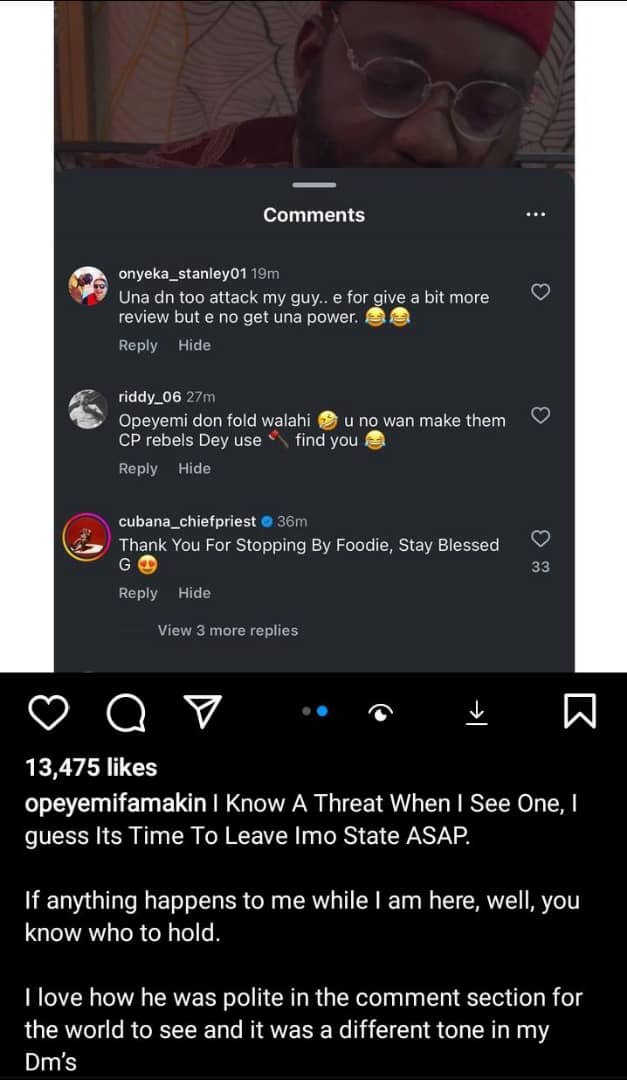The width and height of the screenshot is (627, 1080).
Task: Hide cubana_chiefpriest's comment
Action: click(x=194, y=592)
